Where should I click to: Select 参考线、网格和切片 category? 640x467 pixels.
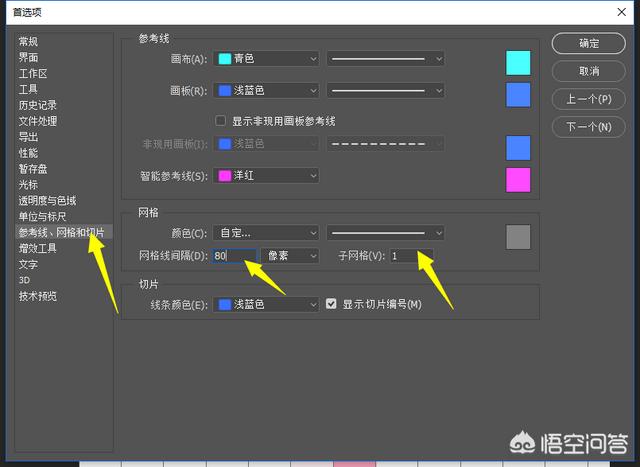[63, 232]
